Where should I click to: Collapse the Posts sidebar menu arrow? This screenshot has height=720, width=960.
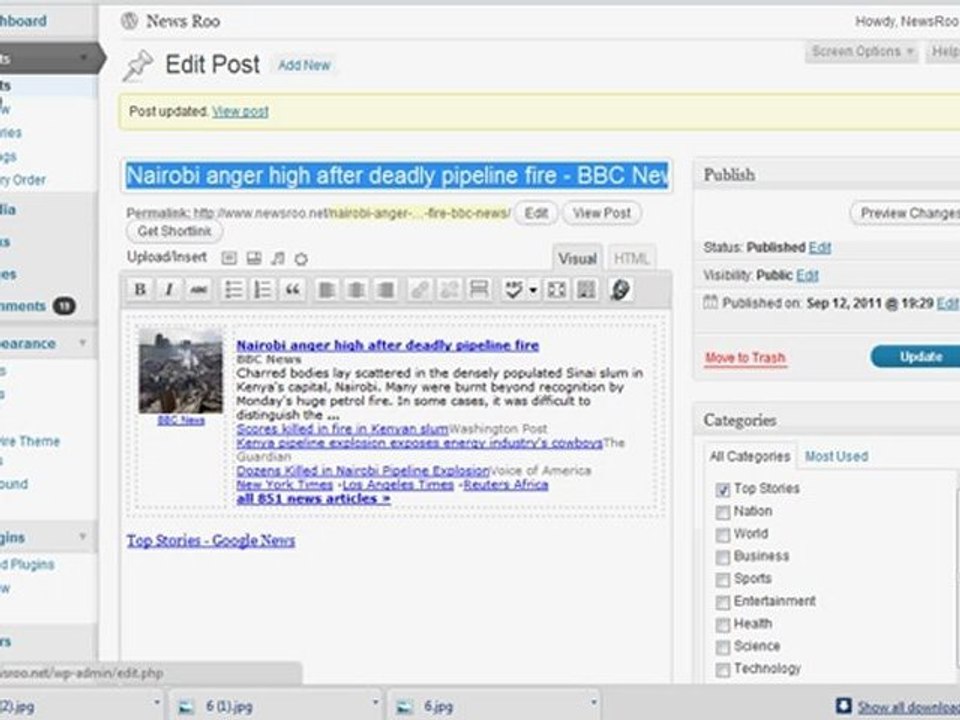click(x=83, y=58)
